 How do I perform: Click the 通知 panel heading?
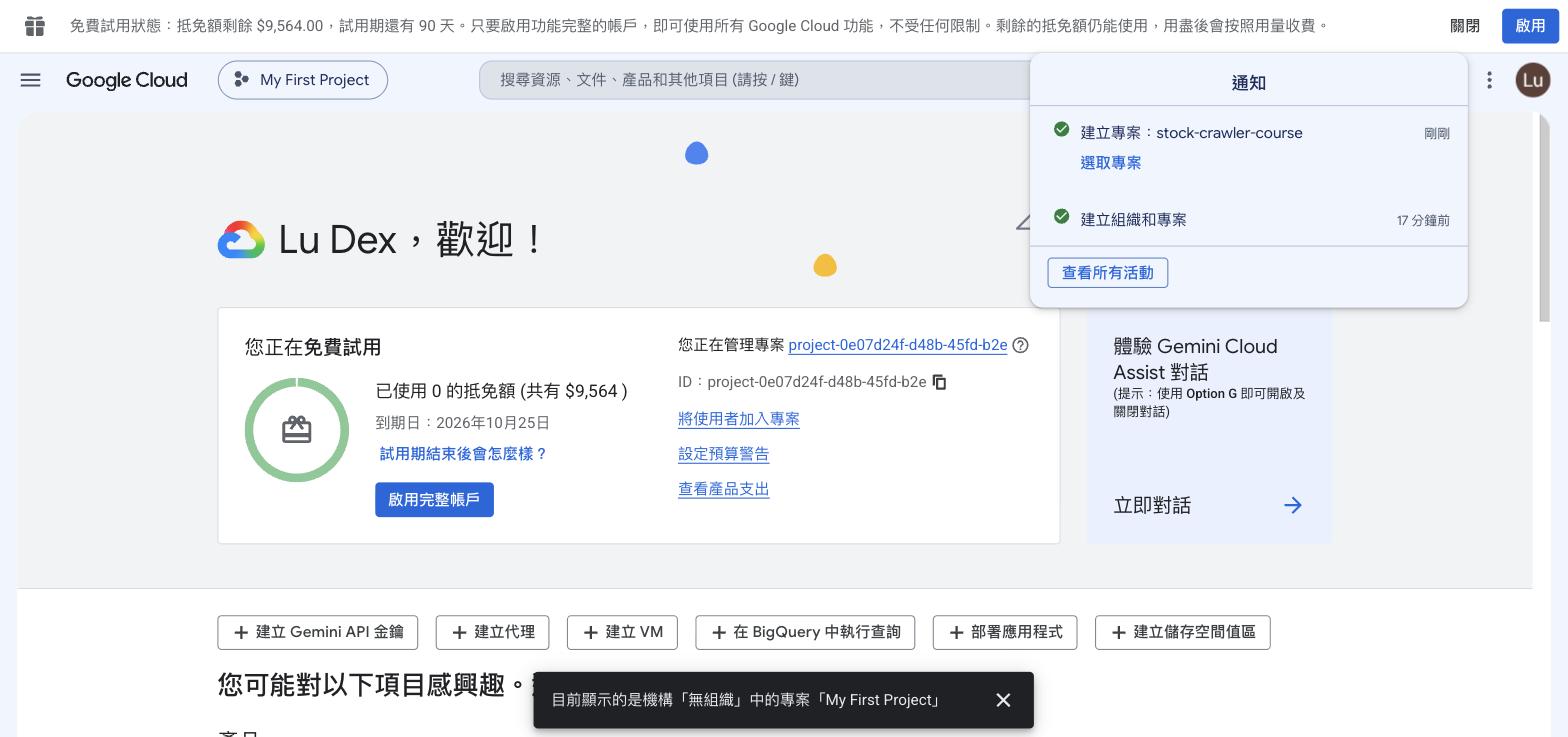click(x=1248, y=83)
